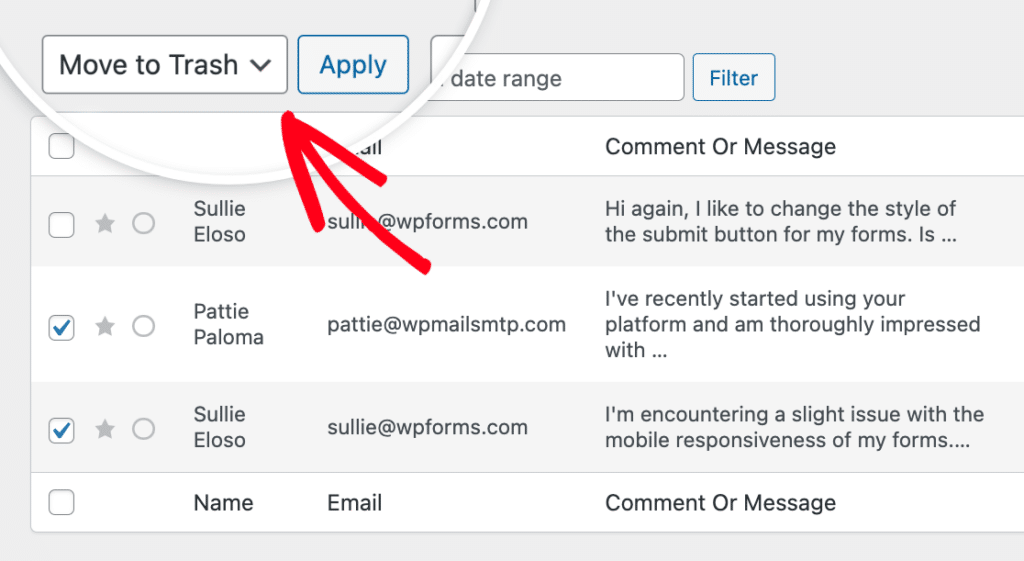Viewport: 1024px width, 561px height.
Task: Toggle the select-all checkbox in table footer
Action: (x=62, y=503)
